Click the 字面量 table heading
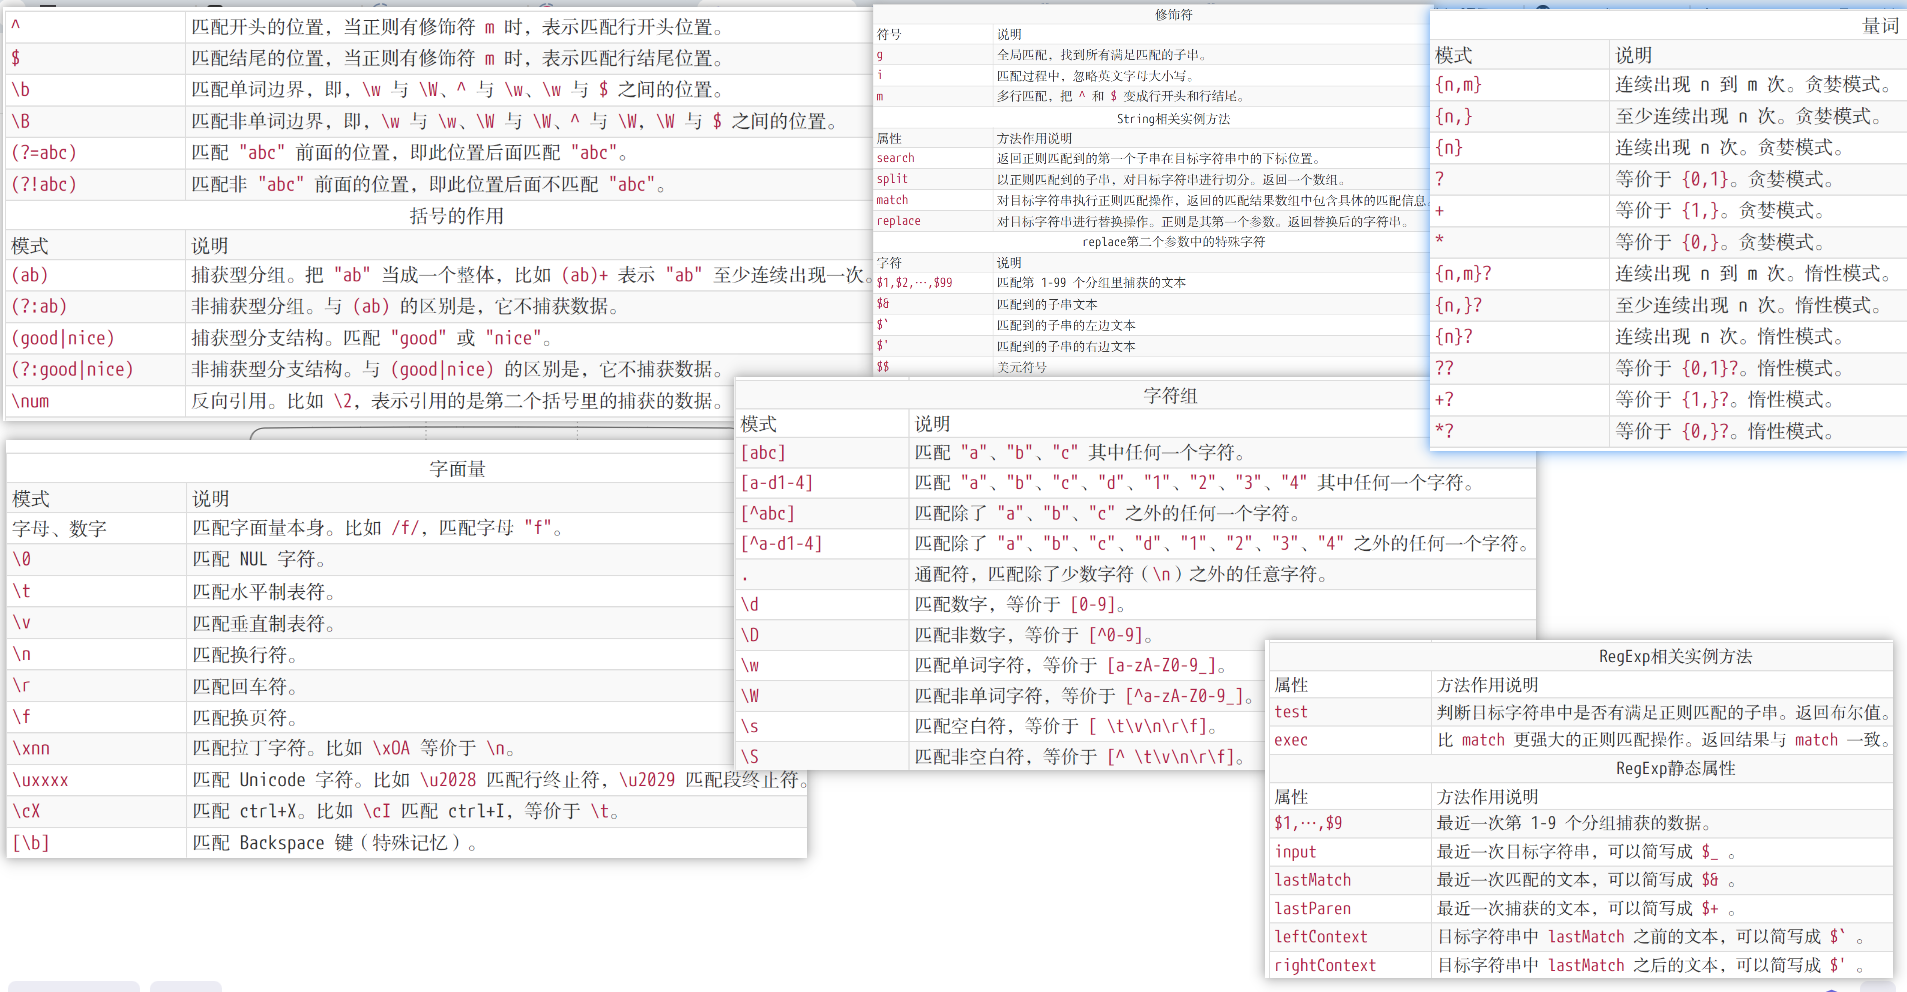Screen dimensions: 1907x992 point(457,469)
